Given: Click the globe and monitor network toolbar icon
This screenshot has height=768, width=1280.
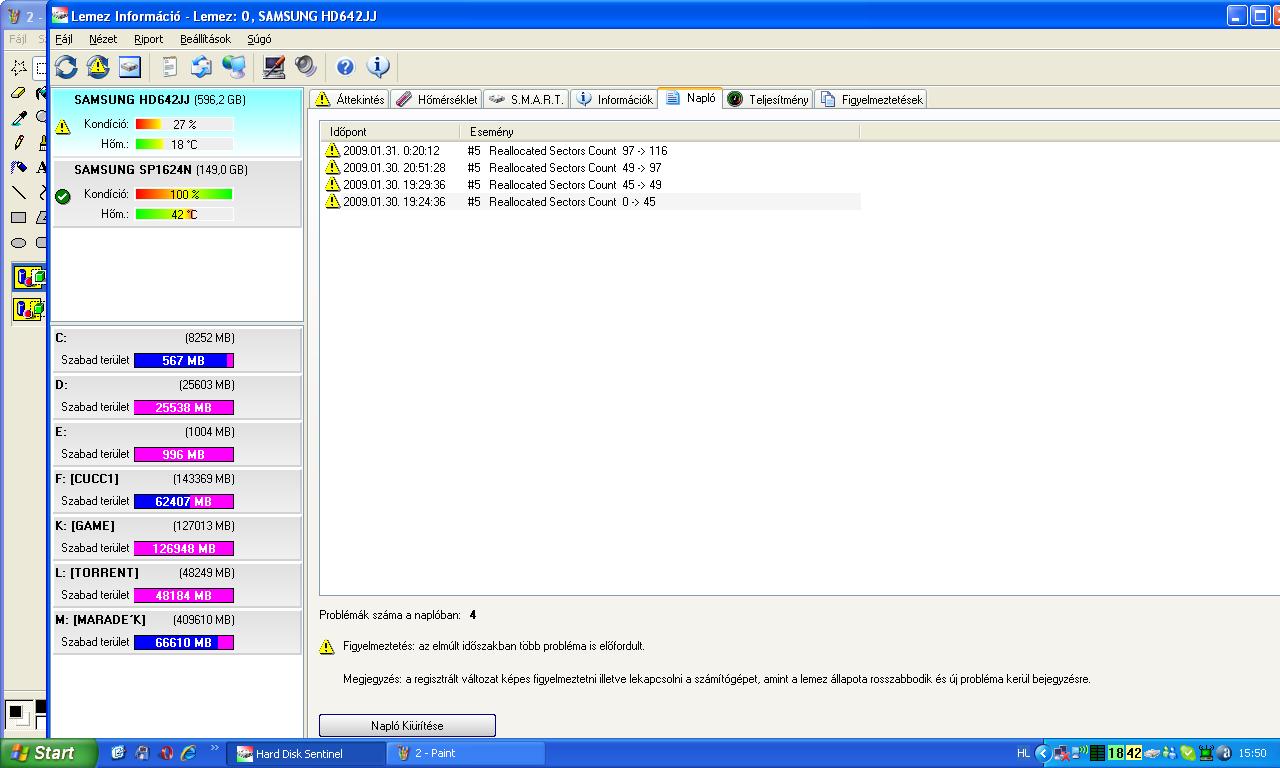Looking at the screenshot, I should click(x=234, y=67).
